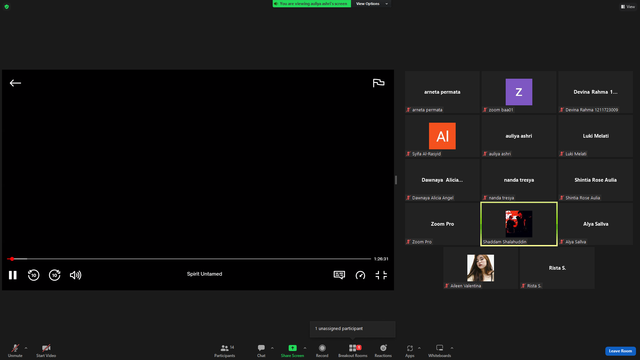Select the auliya ashri participant tile
Screen dimensions: 640x360
click(519, 136)
